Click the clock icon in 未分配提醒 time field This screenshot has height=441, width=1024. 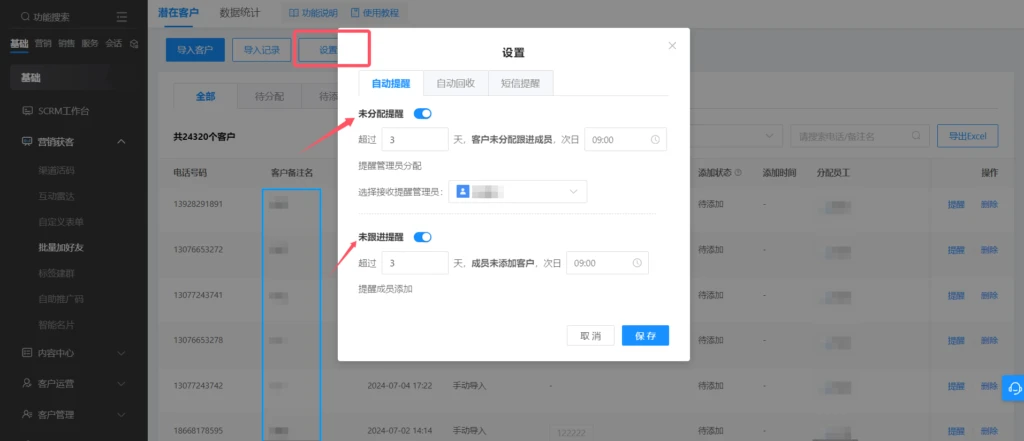click(655, 139)
